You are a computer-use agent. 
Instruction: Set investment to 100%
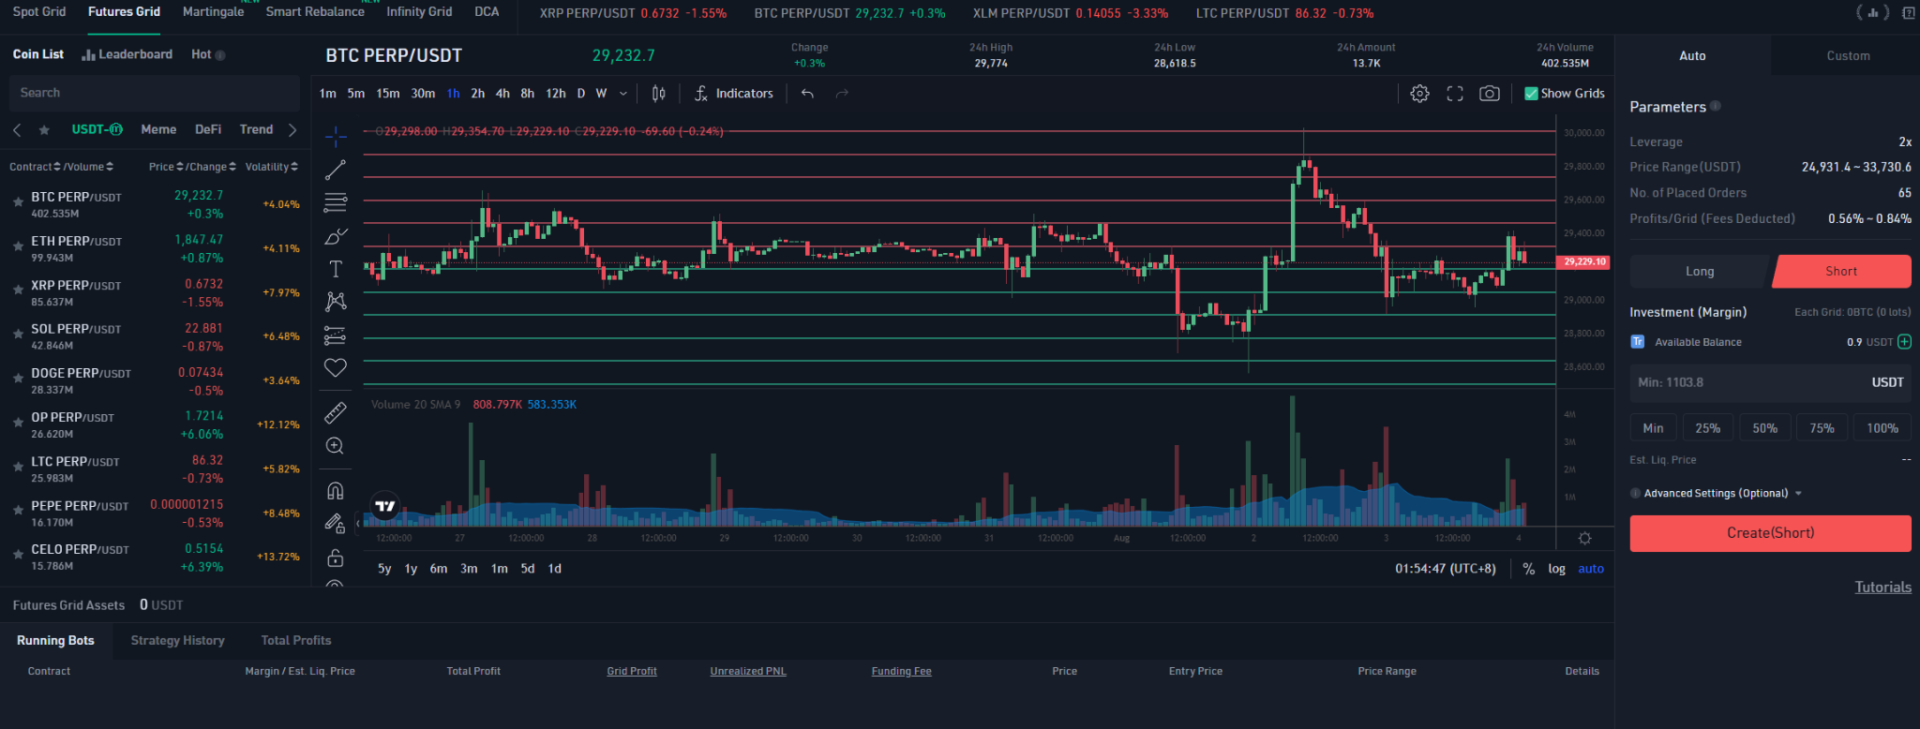(1882, 428)
